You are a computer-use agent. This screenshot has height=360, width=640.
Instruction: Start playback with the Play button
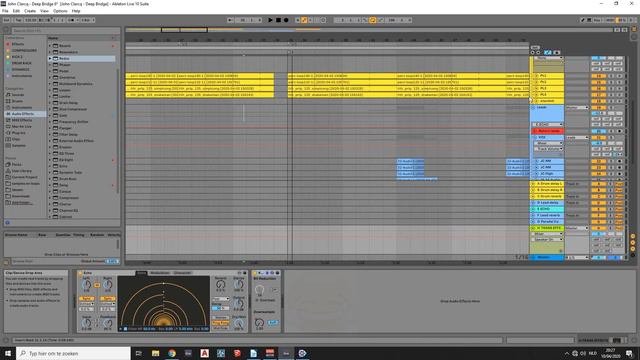[x=270, y=20]
